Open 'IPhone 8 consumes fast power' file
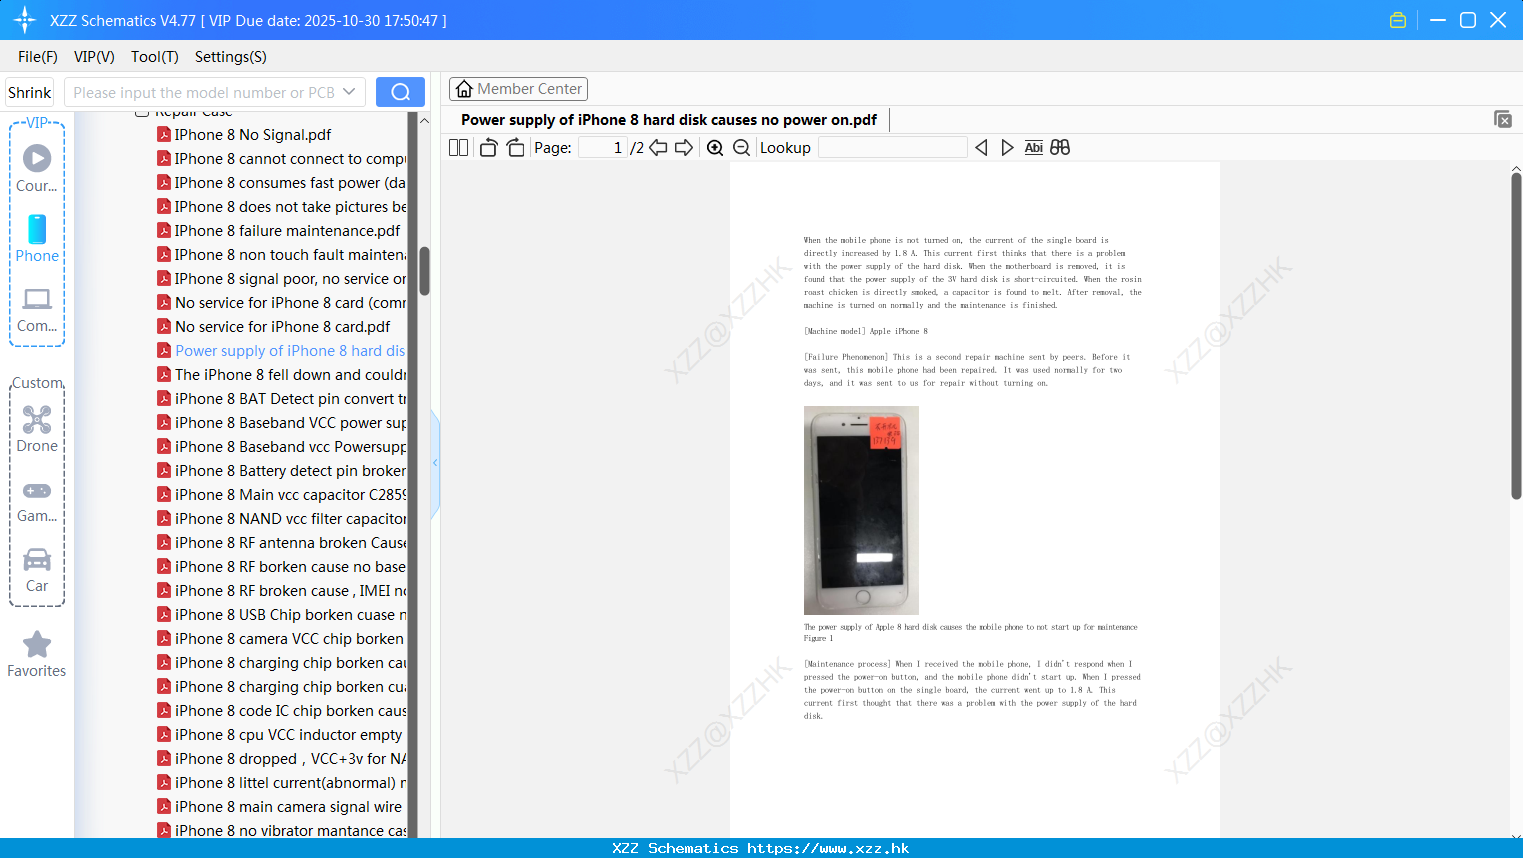This screenshot has width=1523, height=858. [281, 183]
